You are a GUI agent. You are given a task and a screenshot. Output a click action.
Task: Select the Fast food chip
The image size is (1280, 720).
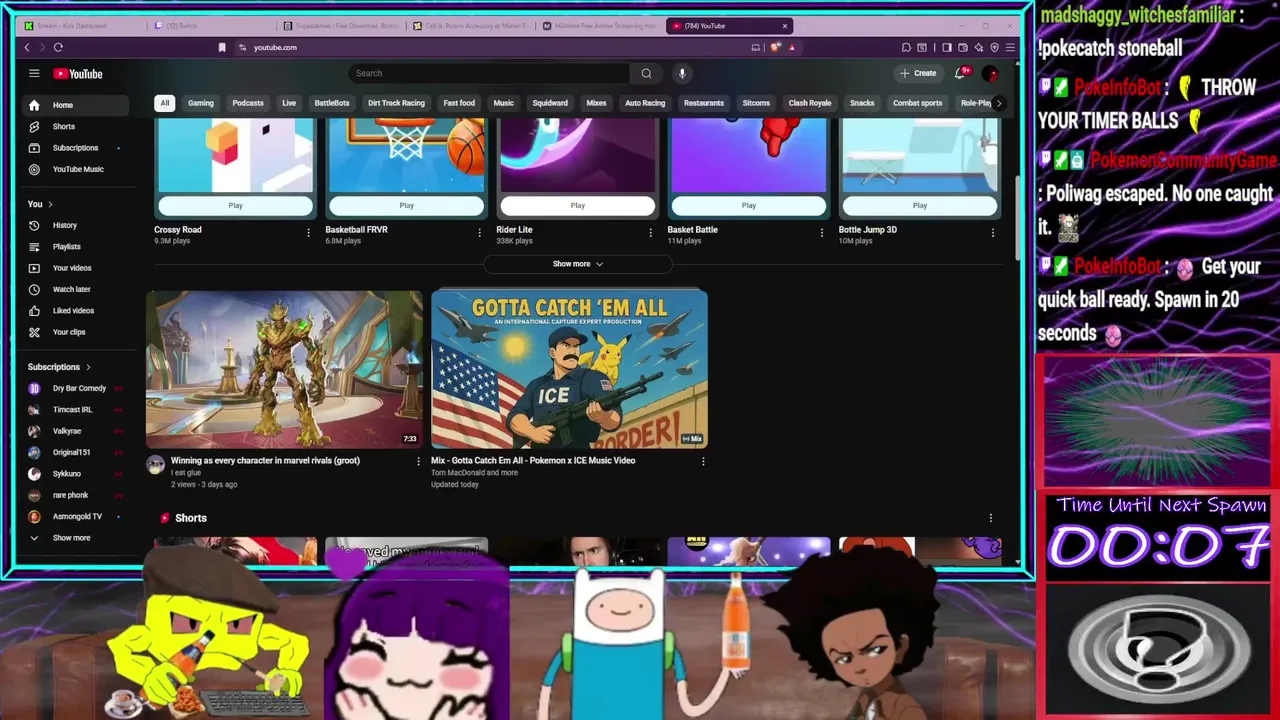pos(459,103)
